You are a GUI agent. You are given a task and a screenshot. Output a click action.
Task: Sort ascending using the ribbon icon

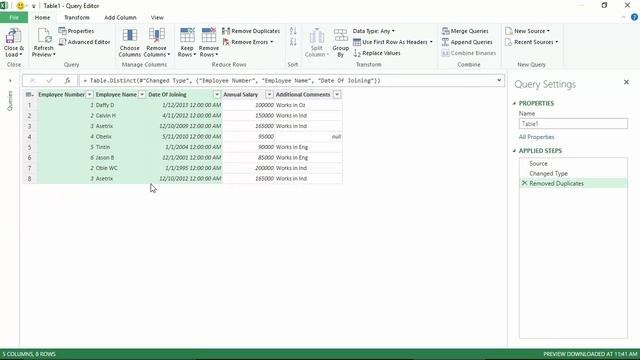pyautogui.click(x=293, y=31)
